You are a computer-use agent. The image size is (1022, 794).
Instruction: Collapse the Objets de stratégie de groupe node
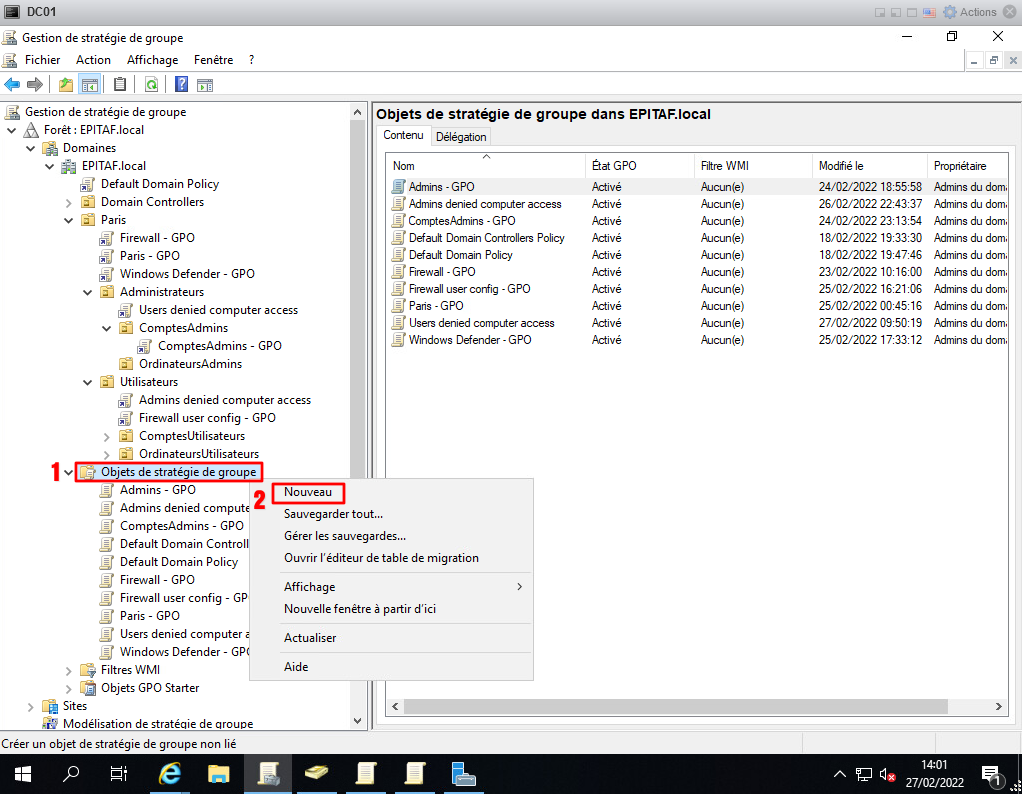pos(68,472)
